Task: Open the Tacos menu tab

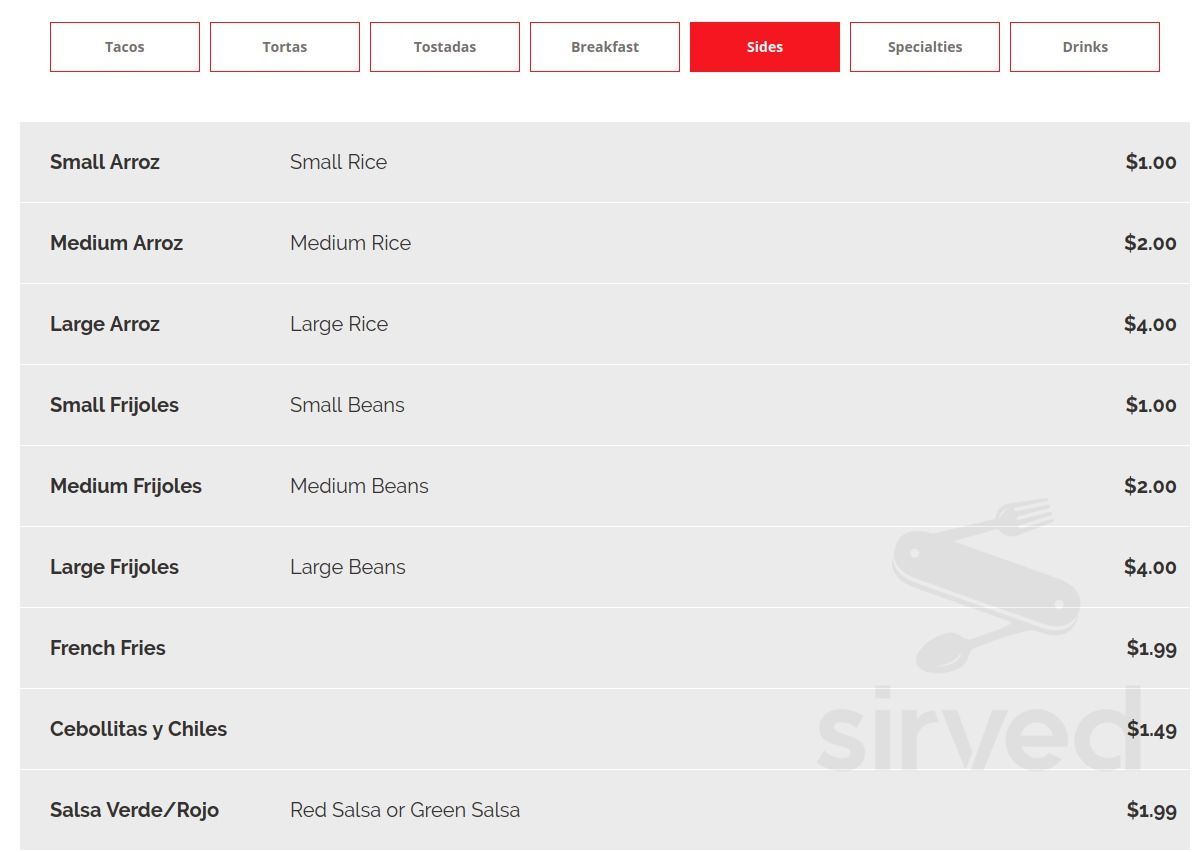Action: pos(125,47)
